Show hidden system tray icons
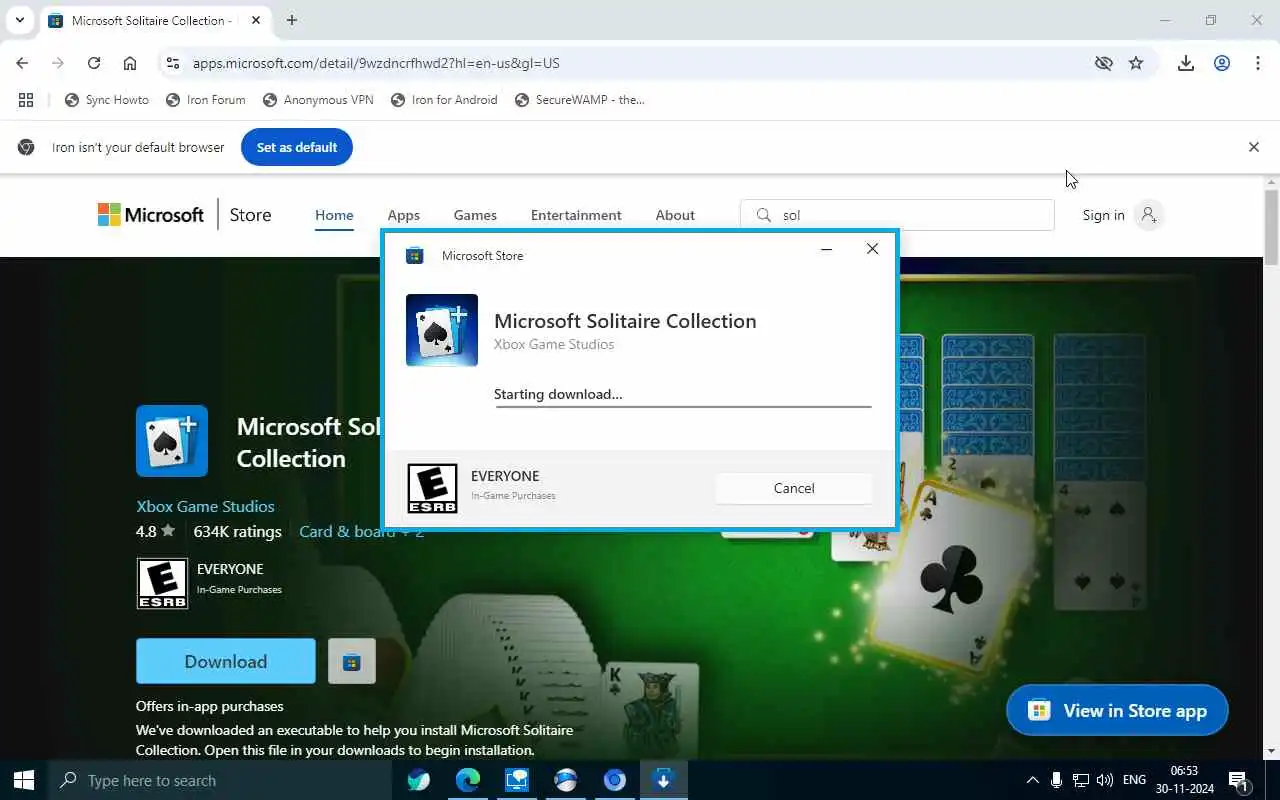Image resolution: width=1280 pixels, height=800 pixels. pyautogui.click(x=1032, y=780)
